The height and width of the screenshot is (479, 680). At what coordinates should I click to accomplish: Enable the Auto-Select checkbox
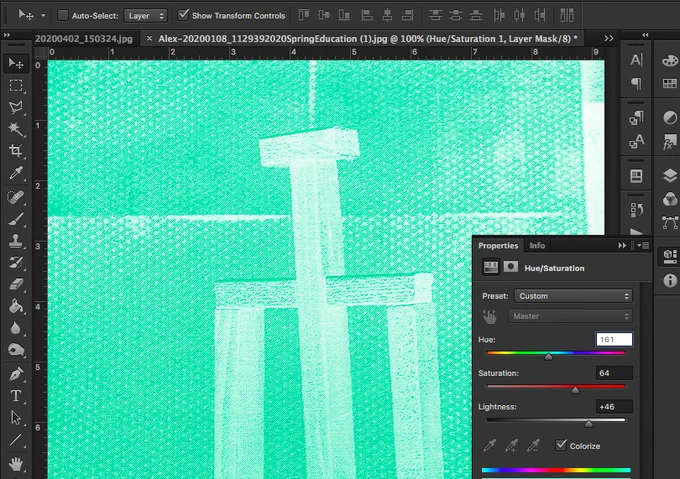tap(63, 16)
